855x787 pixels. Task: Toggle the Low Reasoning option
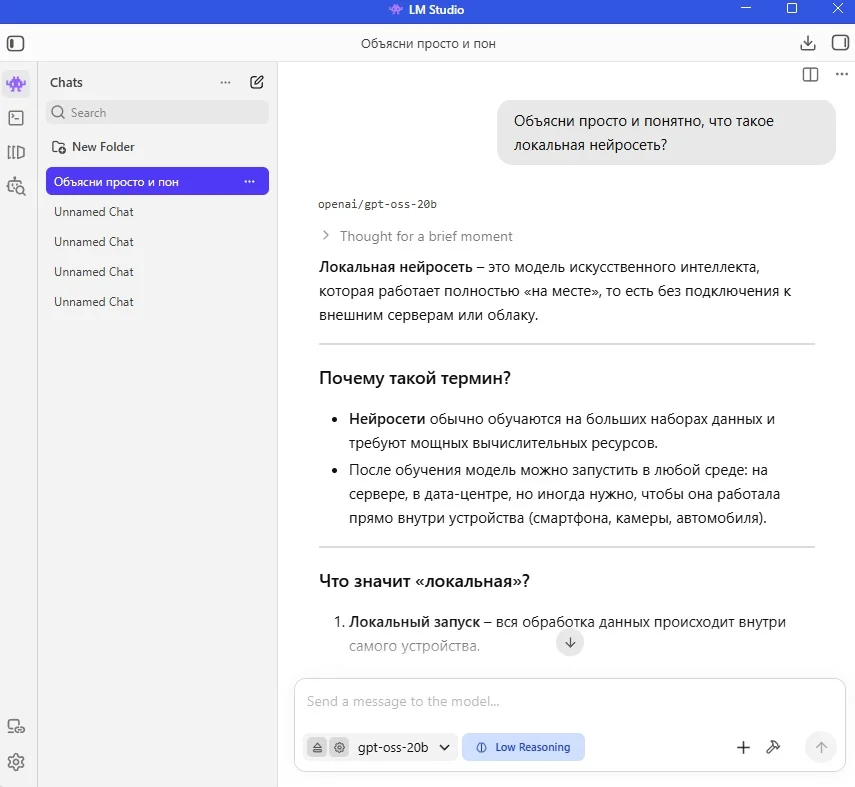[523, 747]
